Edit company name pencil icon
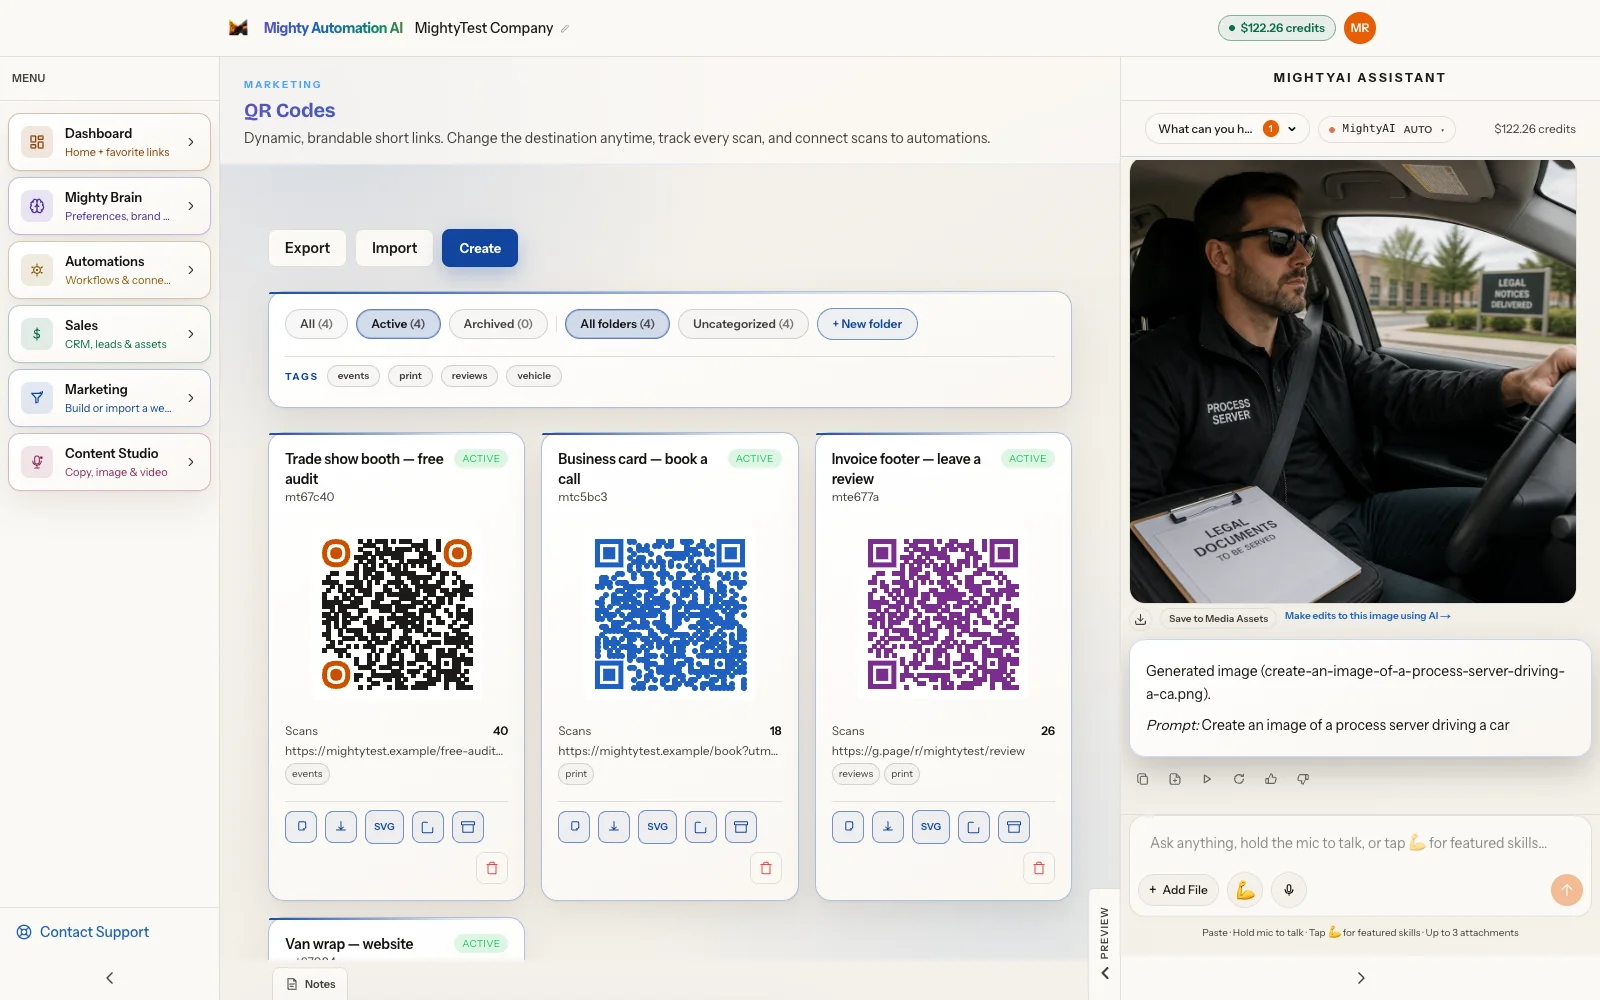Image resolution: width=1600 pixels, height=1000 pixels. click(565, 29)
